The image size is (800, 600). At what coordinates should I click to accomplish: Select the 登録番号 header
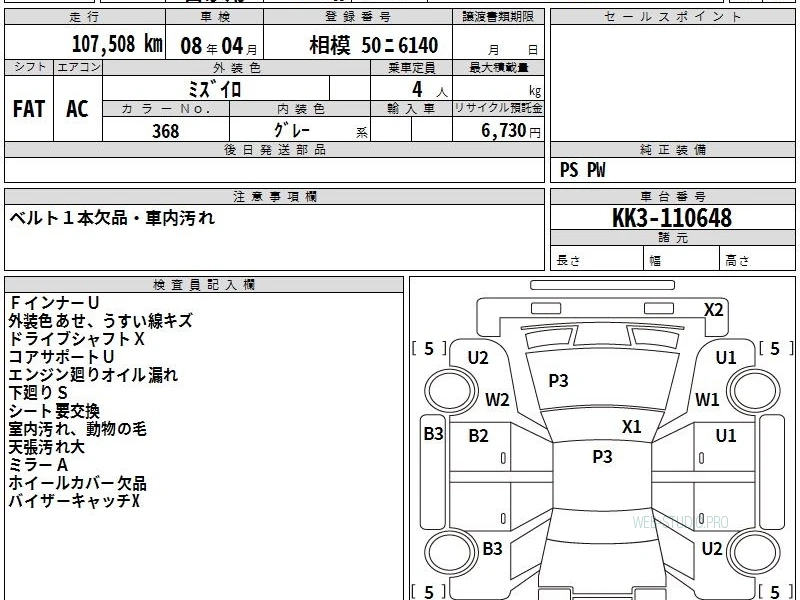point(358,17)
